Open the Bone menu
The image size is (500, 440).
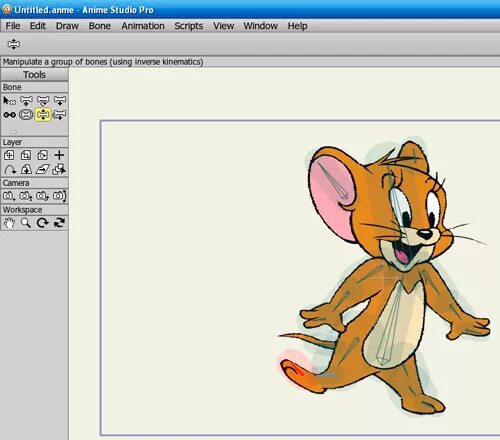[99, 26]
